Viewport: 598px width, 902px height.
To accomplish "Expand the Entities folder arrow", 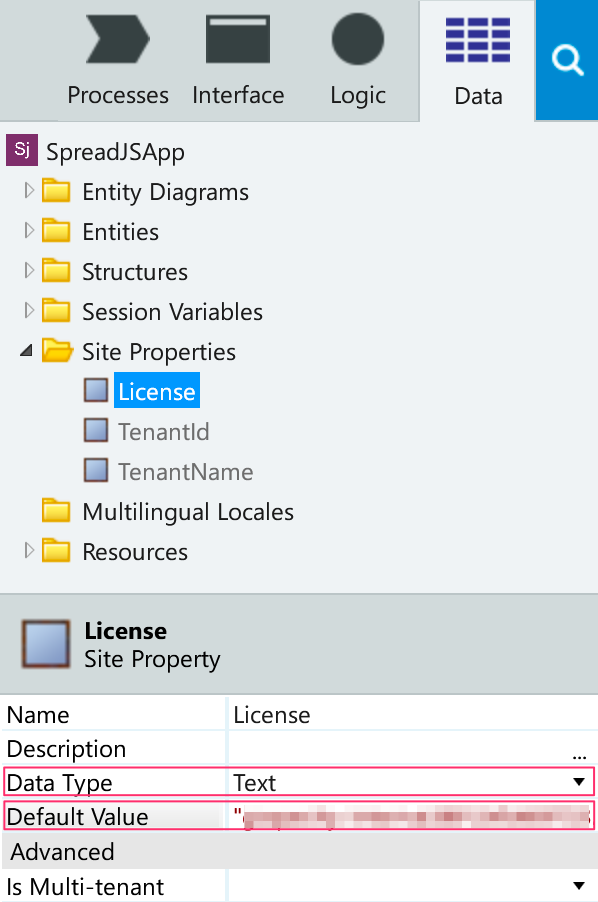I will 29,231.
